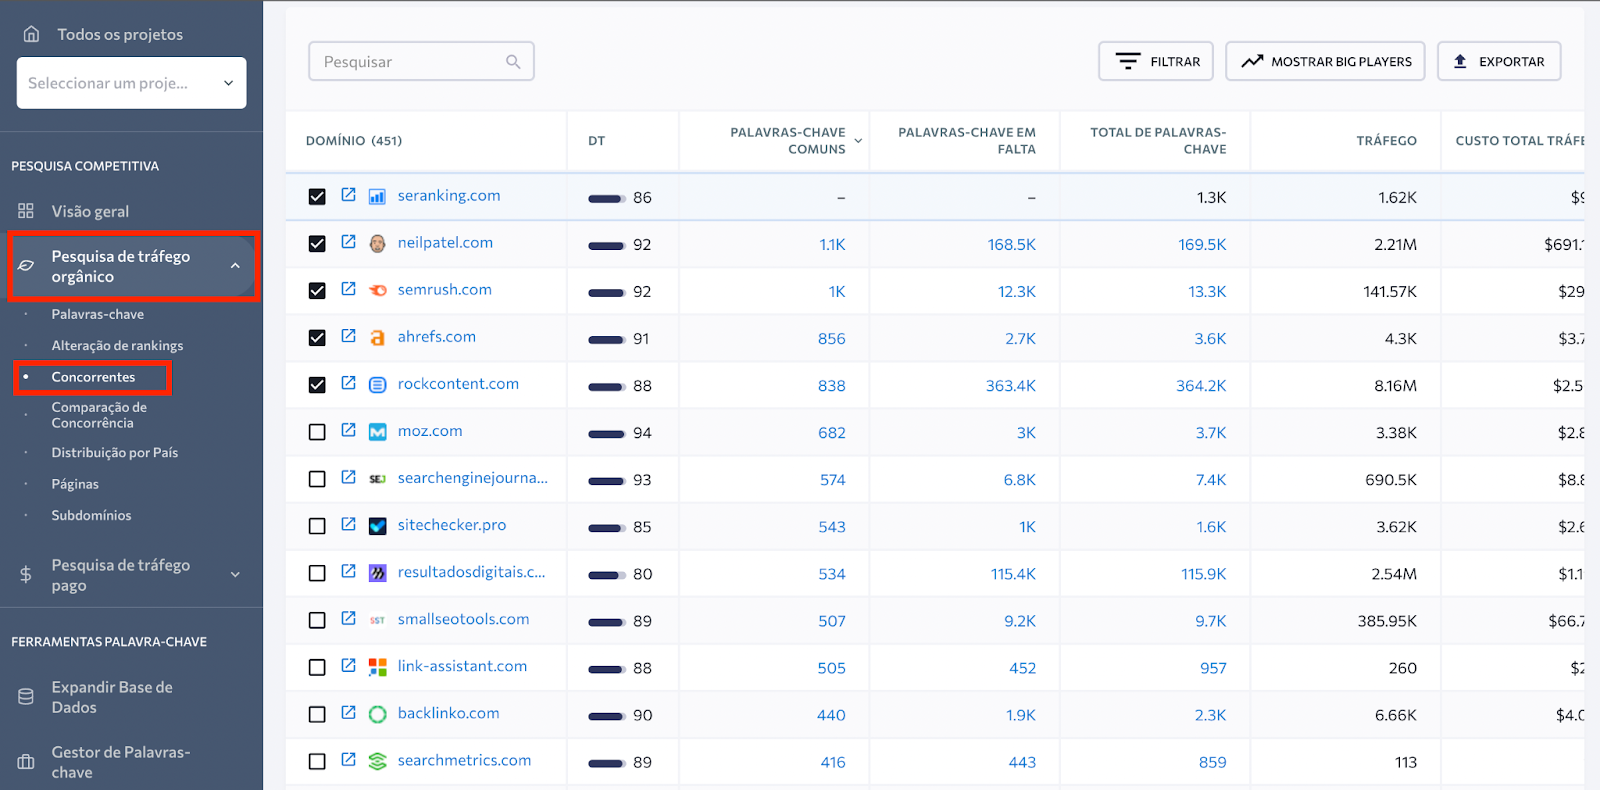The height and width of the screenshot is (790, 1600).
Task: Click the FILTRAR button
Action: (x=1156, y=61)
